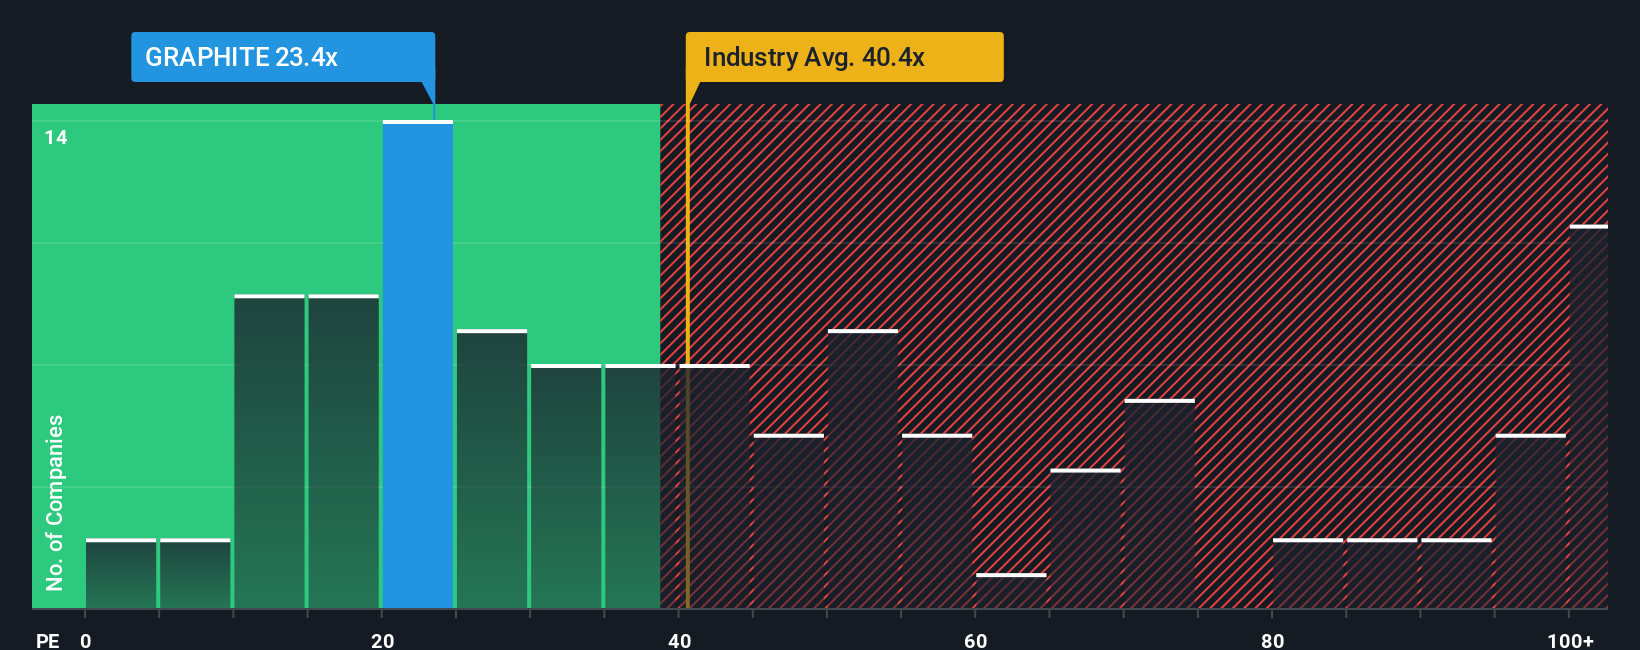The height and width of the screenshot is (650, 1640).
Task: Click the x-axis tick label 40
Action: coord(679,640)
